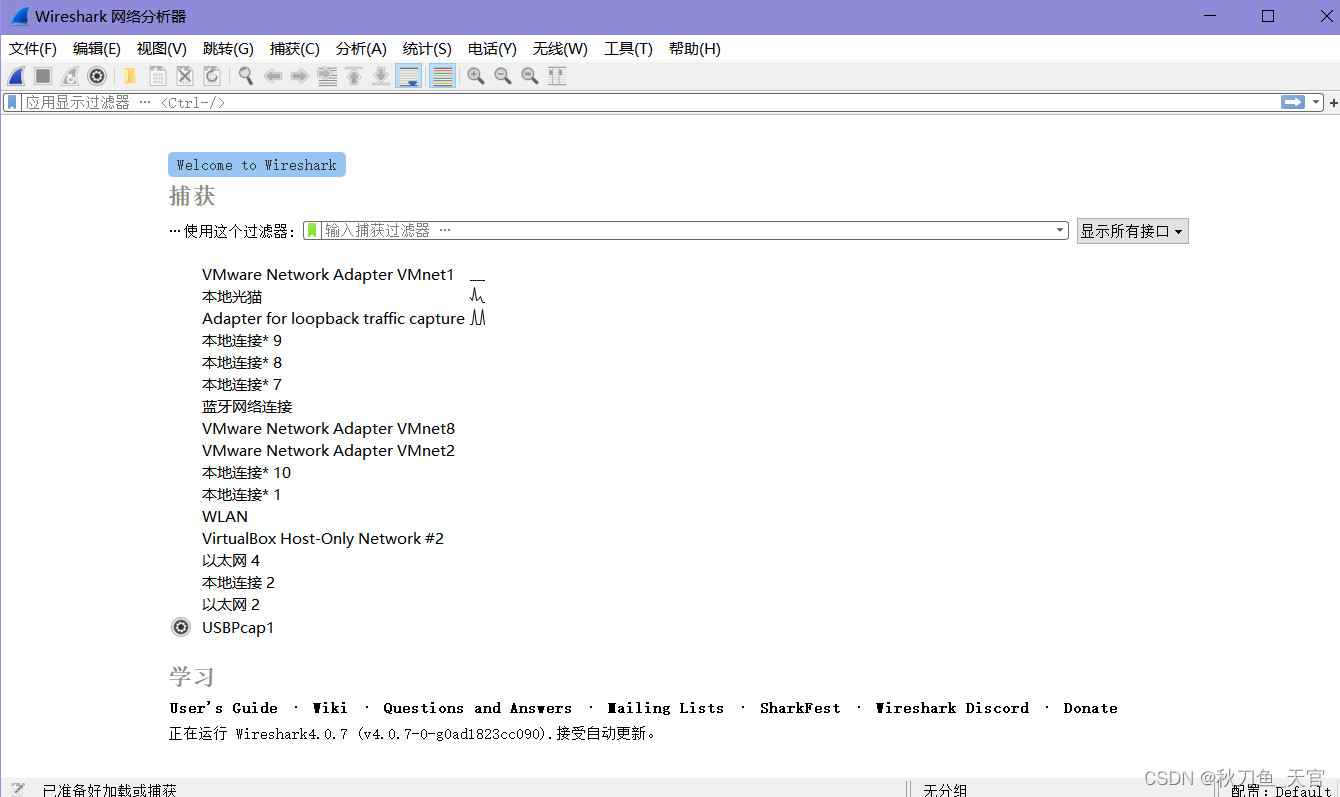Apply the display filter with the arrow button
This screenshot has height=797, width=1340.
pos(1293,102)
